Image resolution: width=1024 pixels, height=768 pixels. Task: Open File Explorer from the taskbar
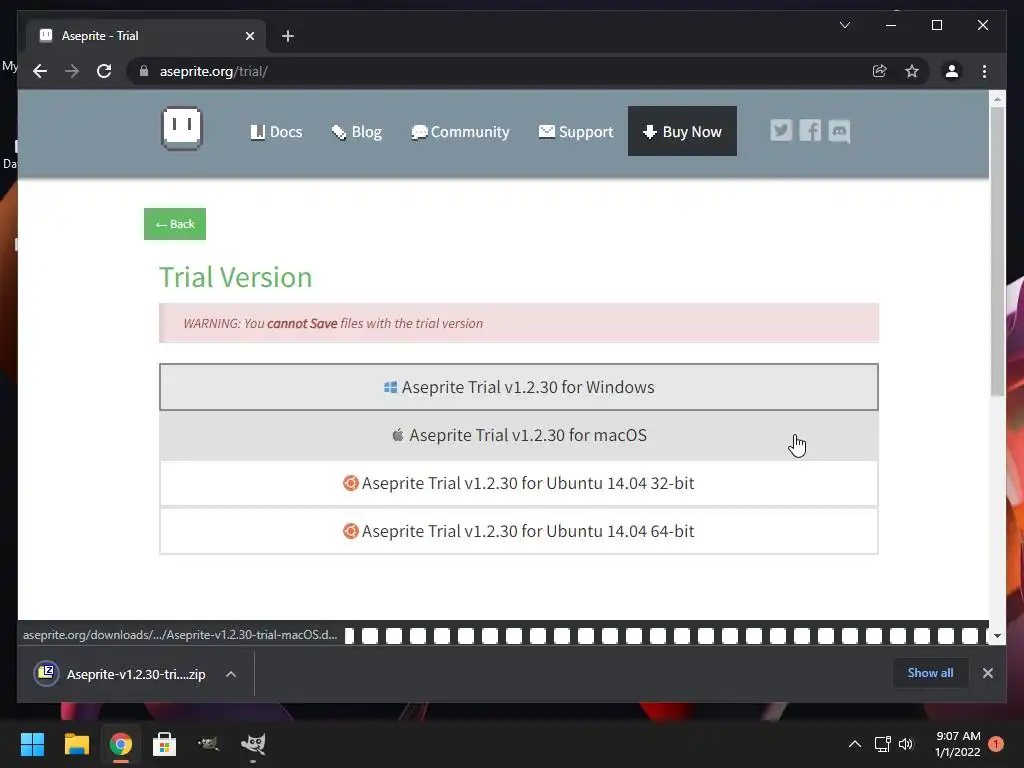76,744
